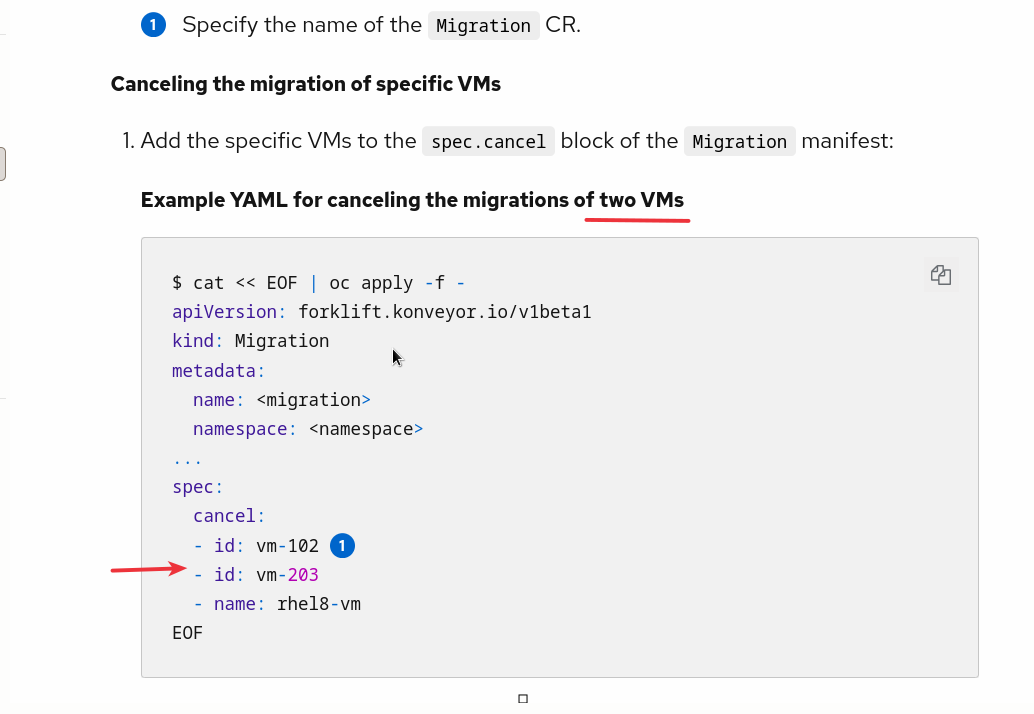Click the closing "EOF" line in the code
The width and height of the screenshot is (1034, 714).
[188, 633]
